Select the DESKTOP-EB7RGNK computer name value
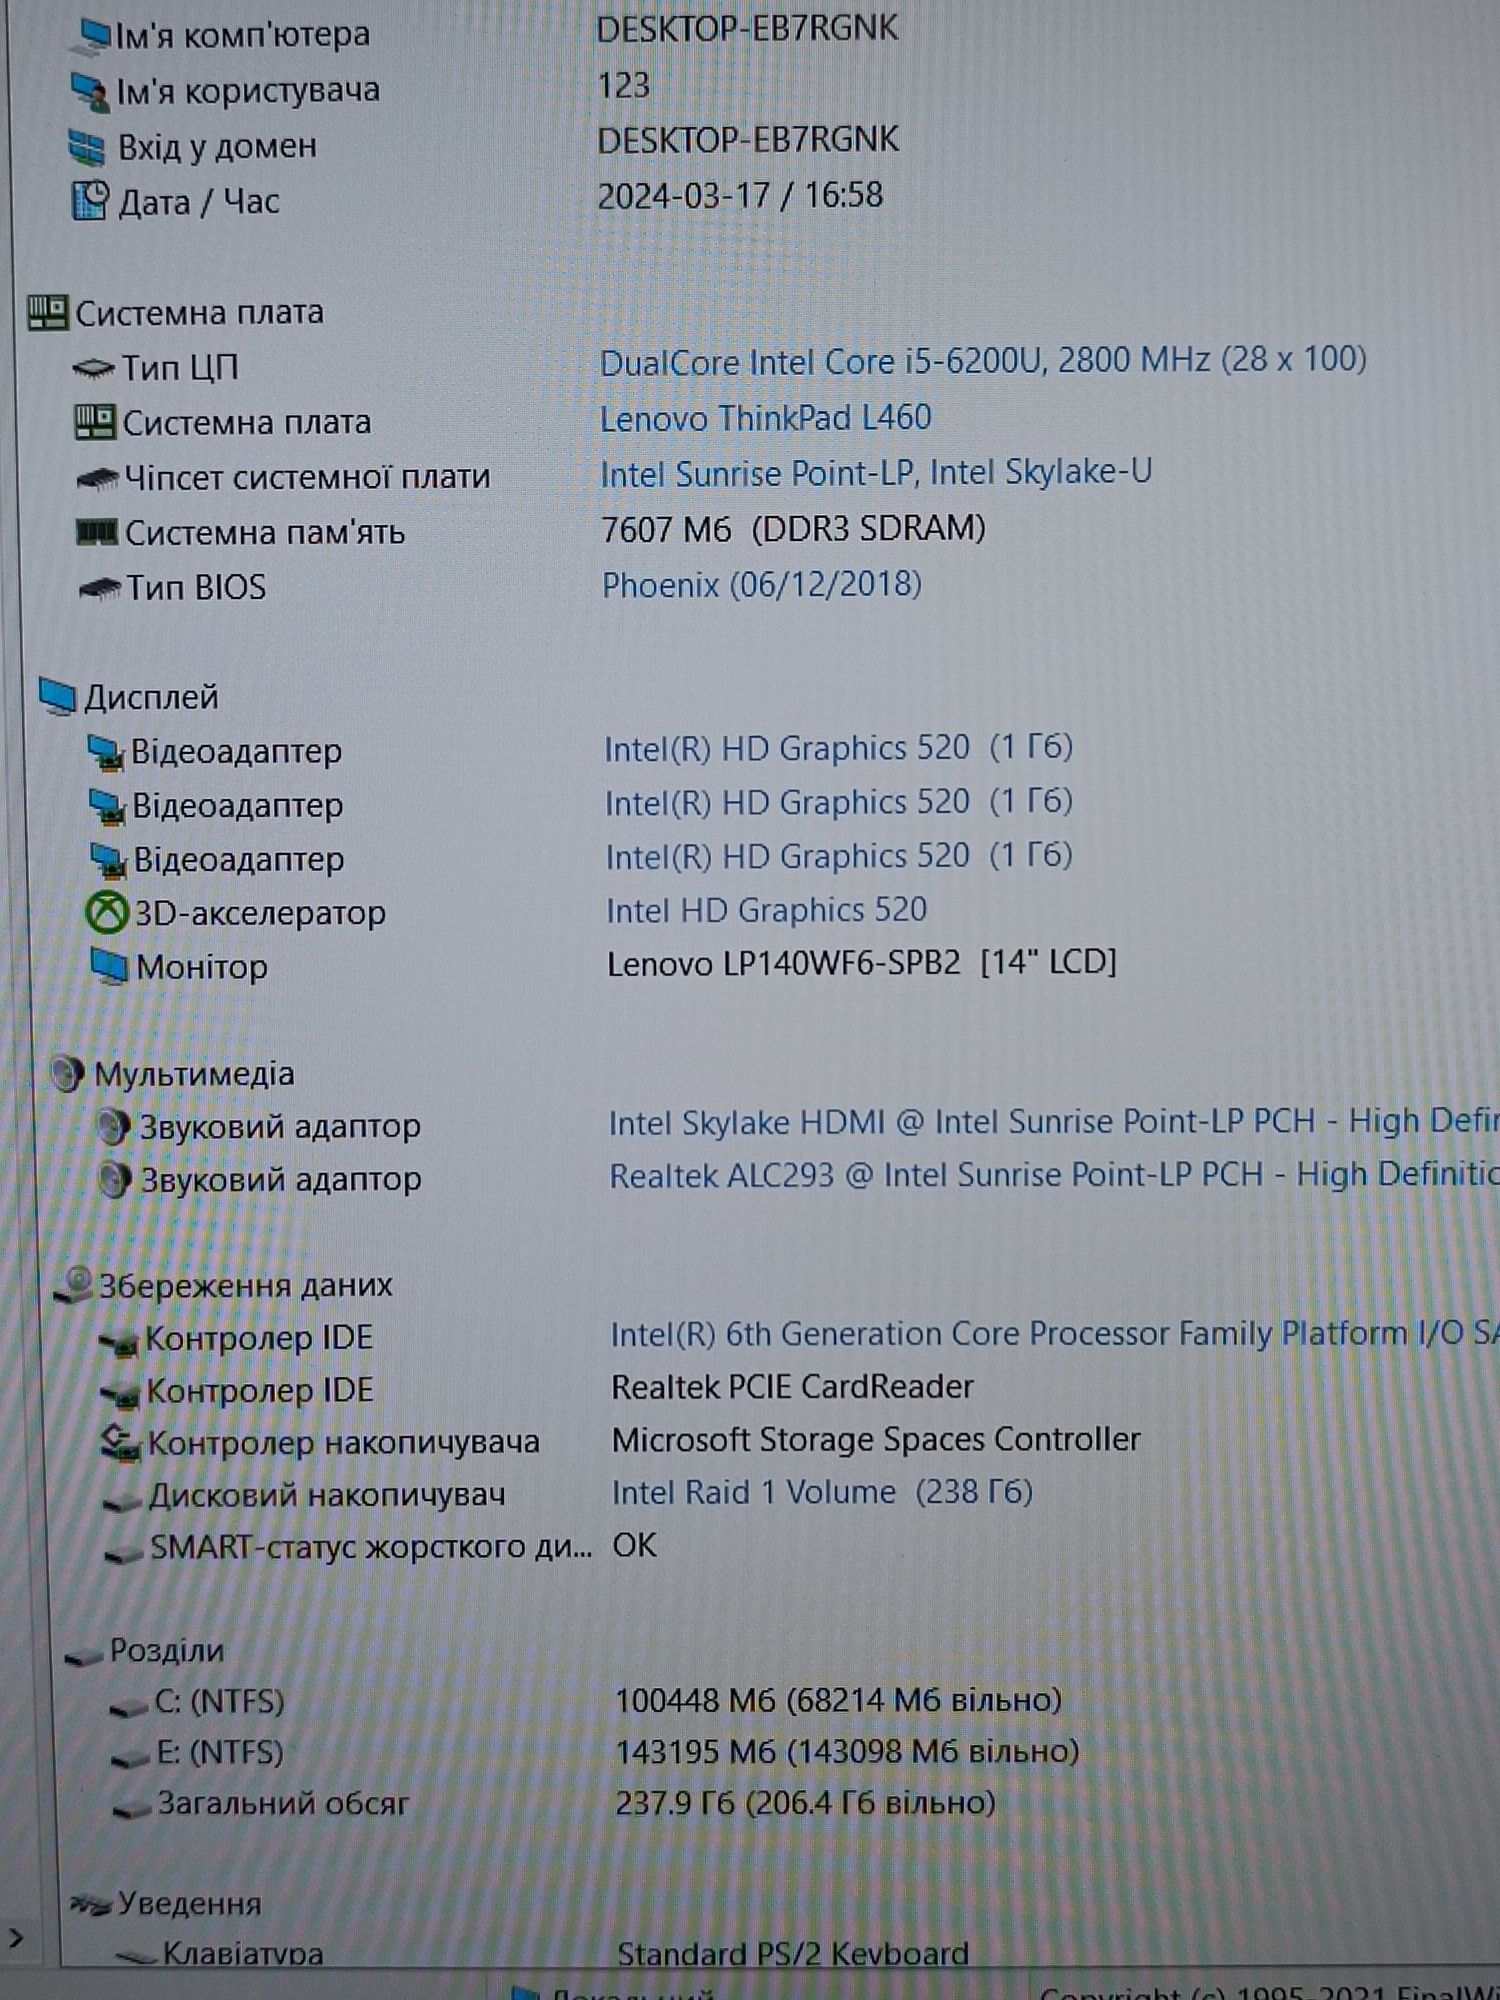 [747, 28]
